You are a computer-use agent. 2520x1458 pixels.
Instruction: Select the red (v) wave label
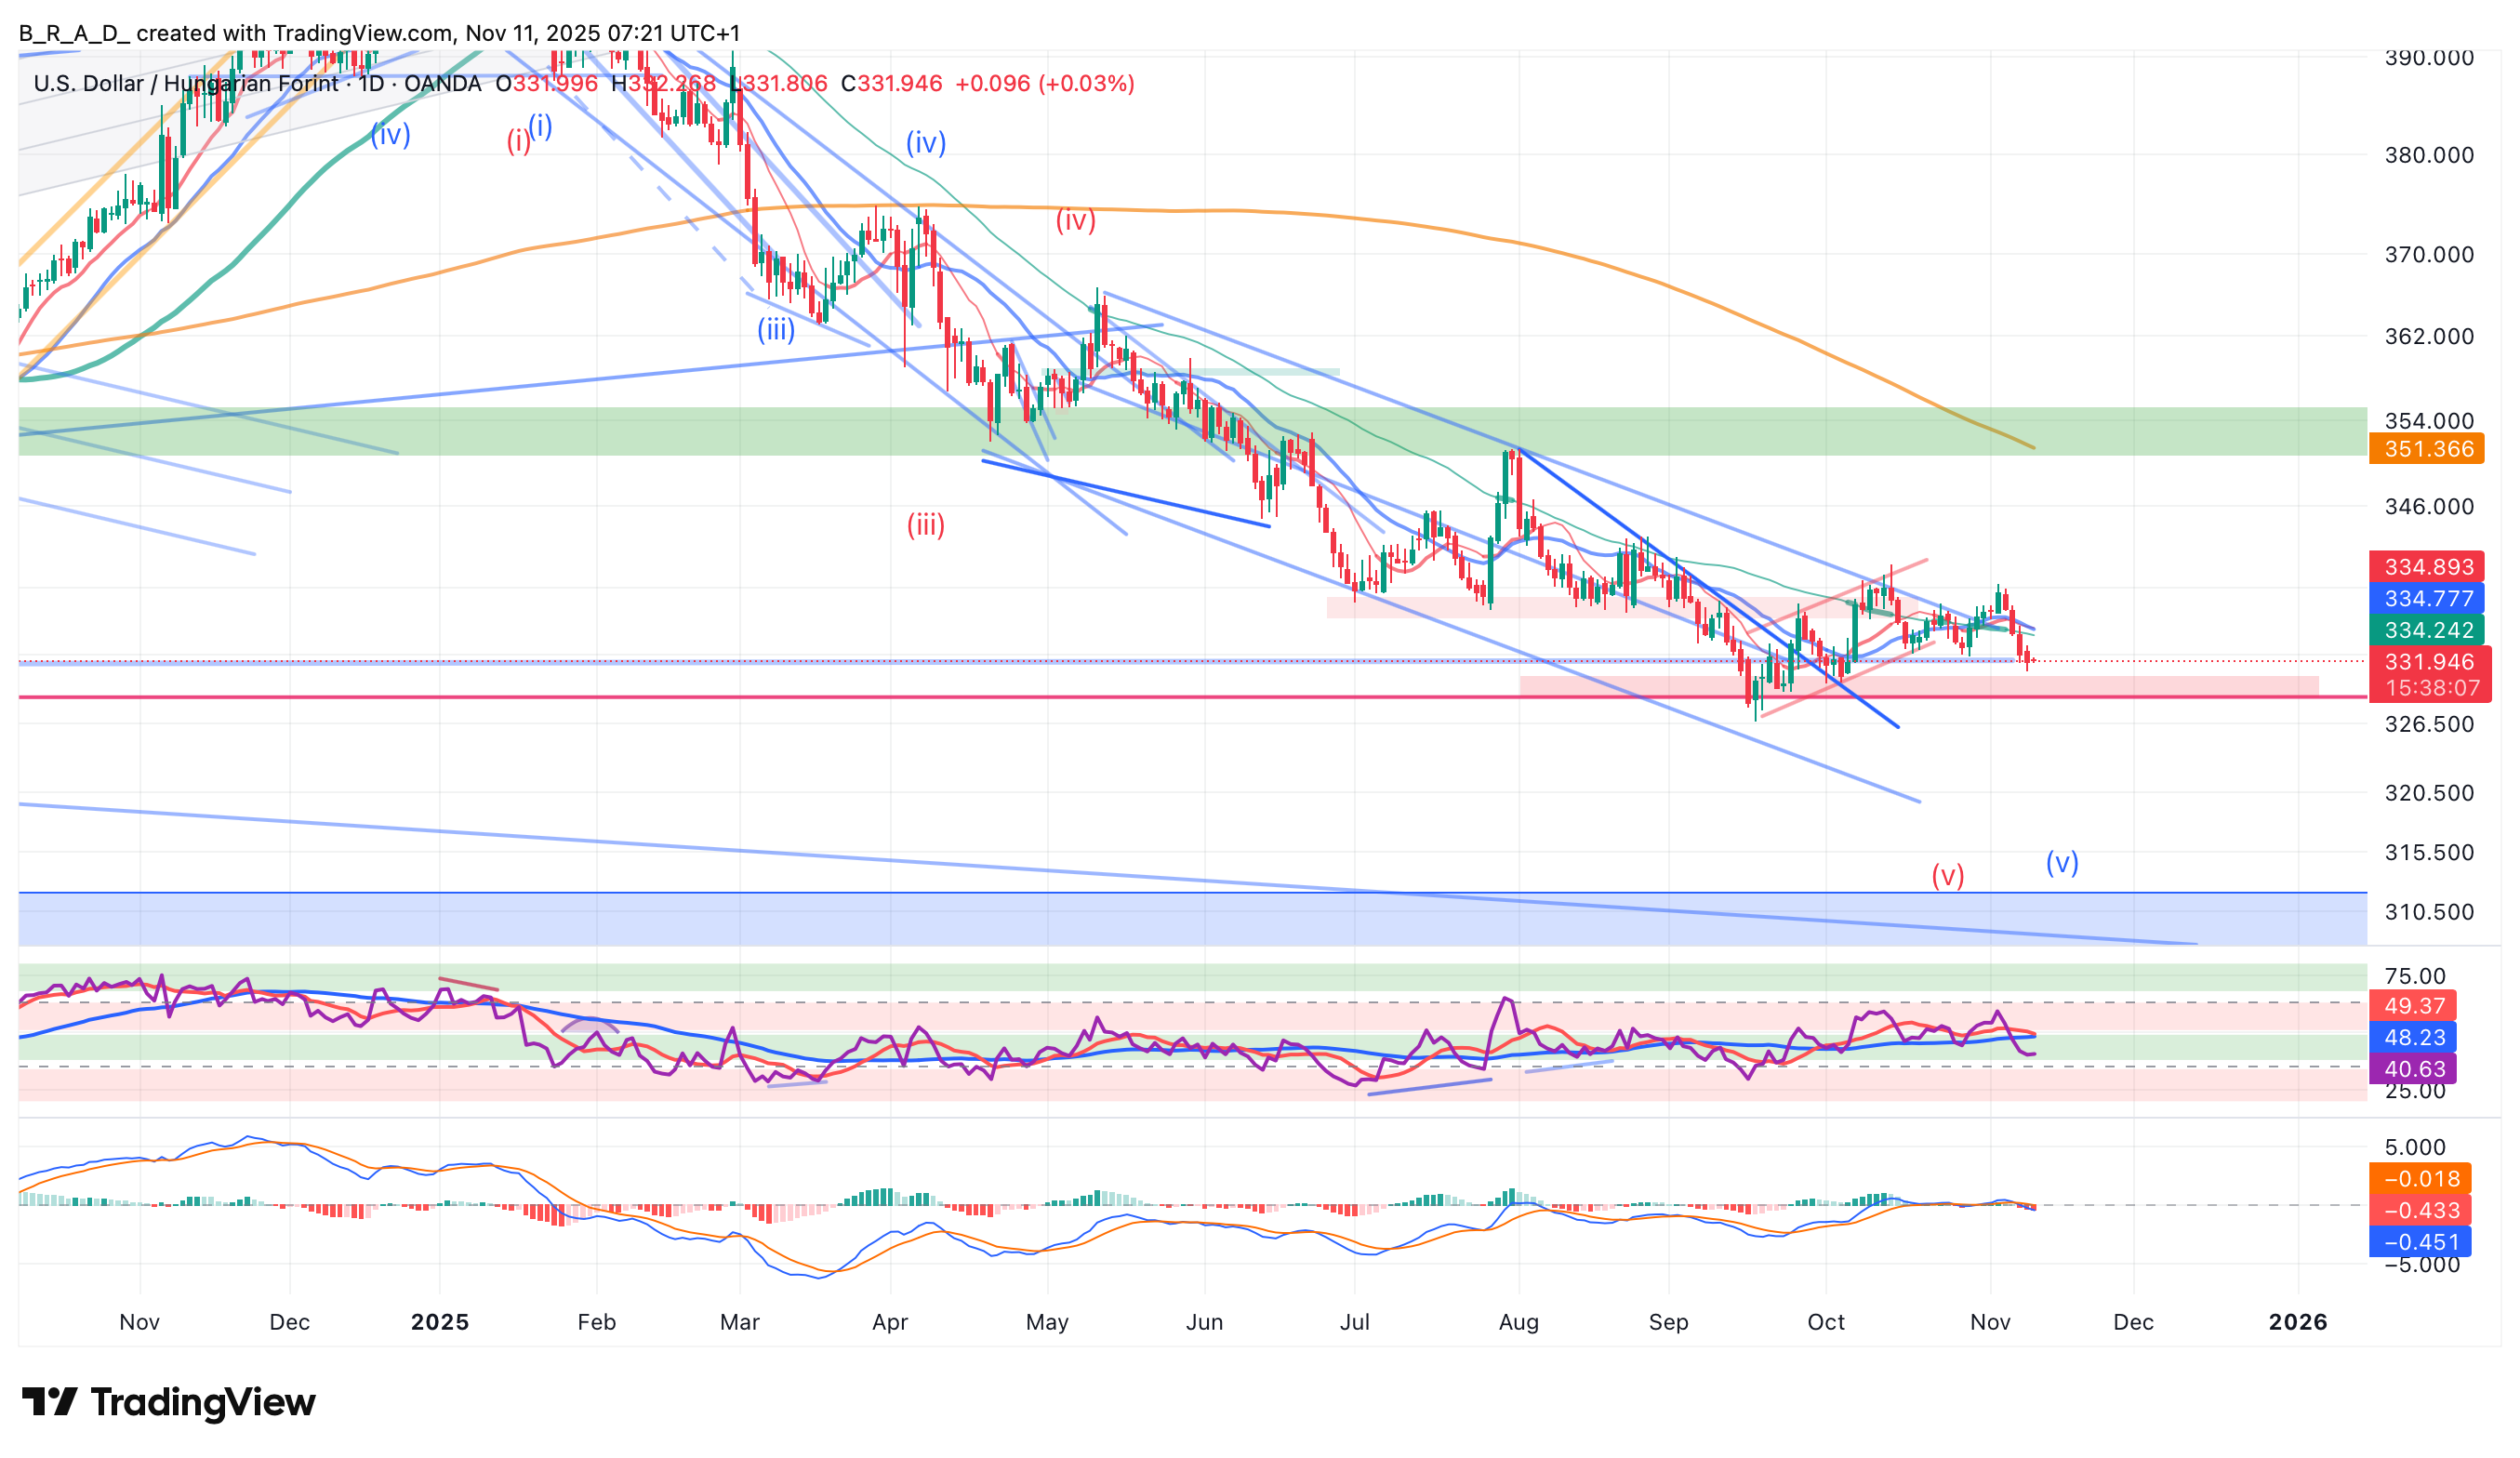[x=1948, y=876]
